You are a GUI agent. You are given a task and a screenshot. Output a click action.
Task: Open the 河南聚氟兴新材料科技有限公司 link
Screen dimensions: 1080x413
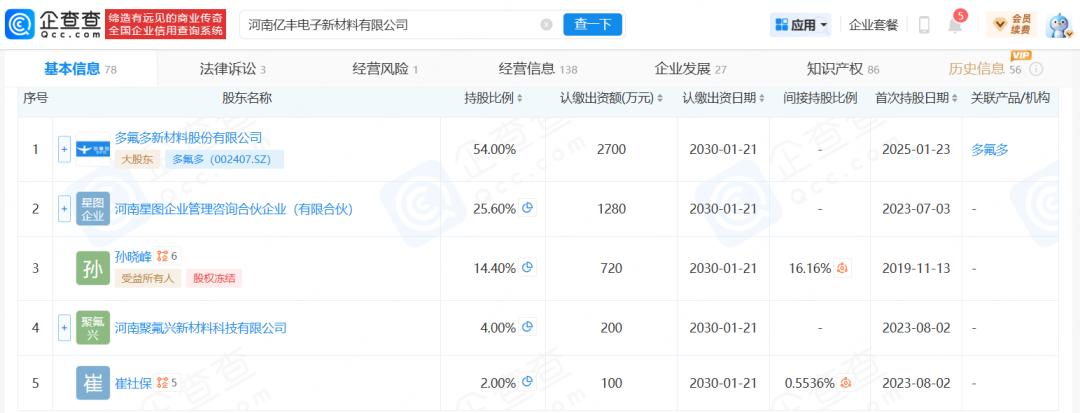200,328
